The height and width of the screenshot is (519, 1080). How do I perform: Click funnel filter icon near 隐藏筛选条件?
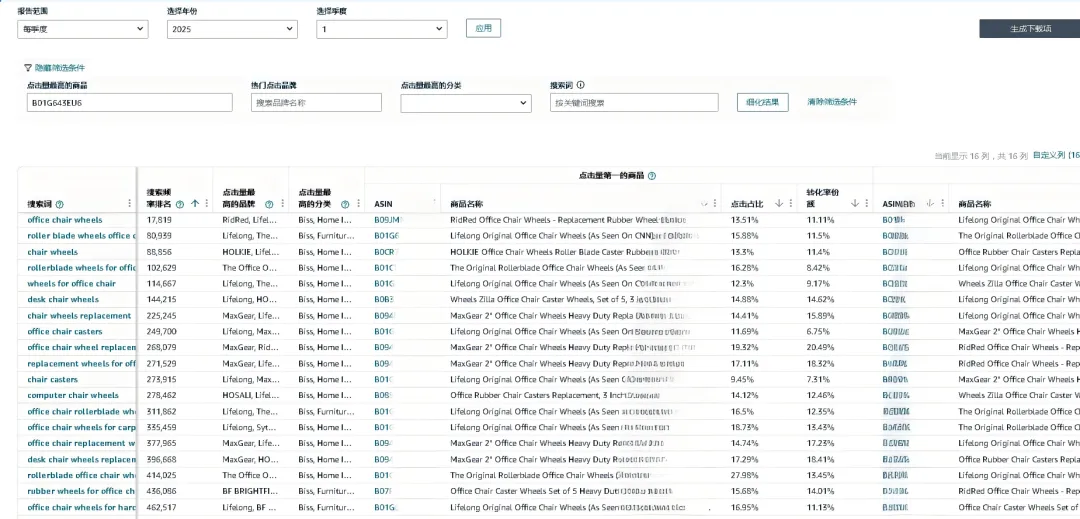point(28,67)
